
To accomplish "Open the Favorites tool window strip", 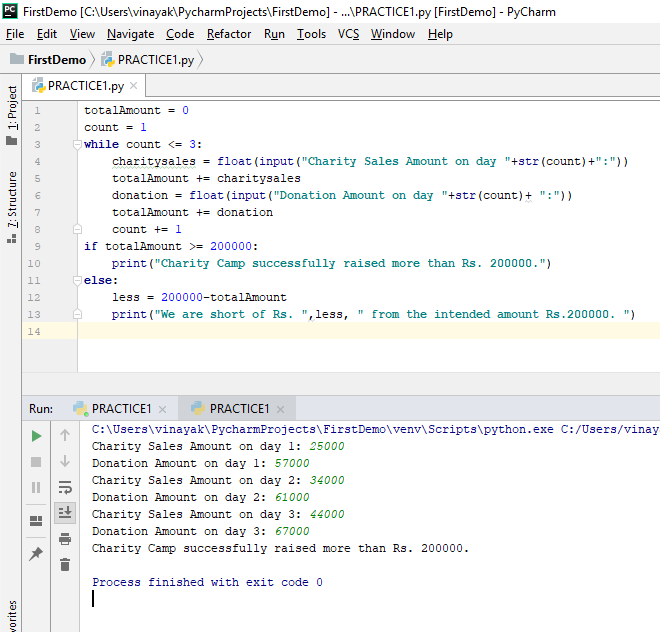I will click(x=12, y=616).
